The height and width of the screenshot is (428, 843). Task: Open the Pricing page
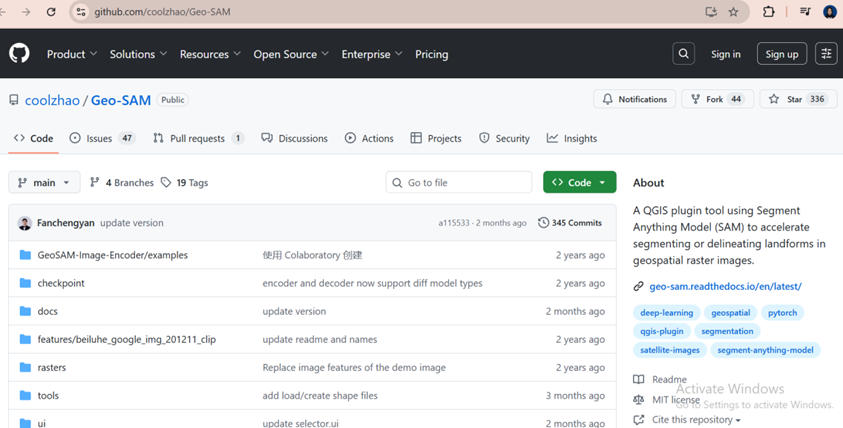(x=432, y=54)
